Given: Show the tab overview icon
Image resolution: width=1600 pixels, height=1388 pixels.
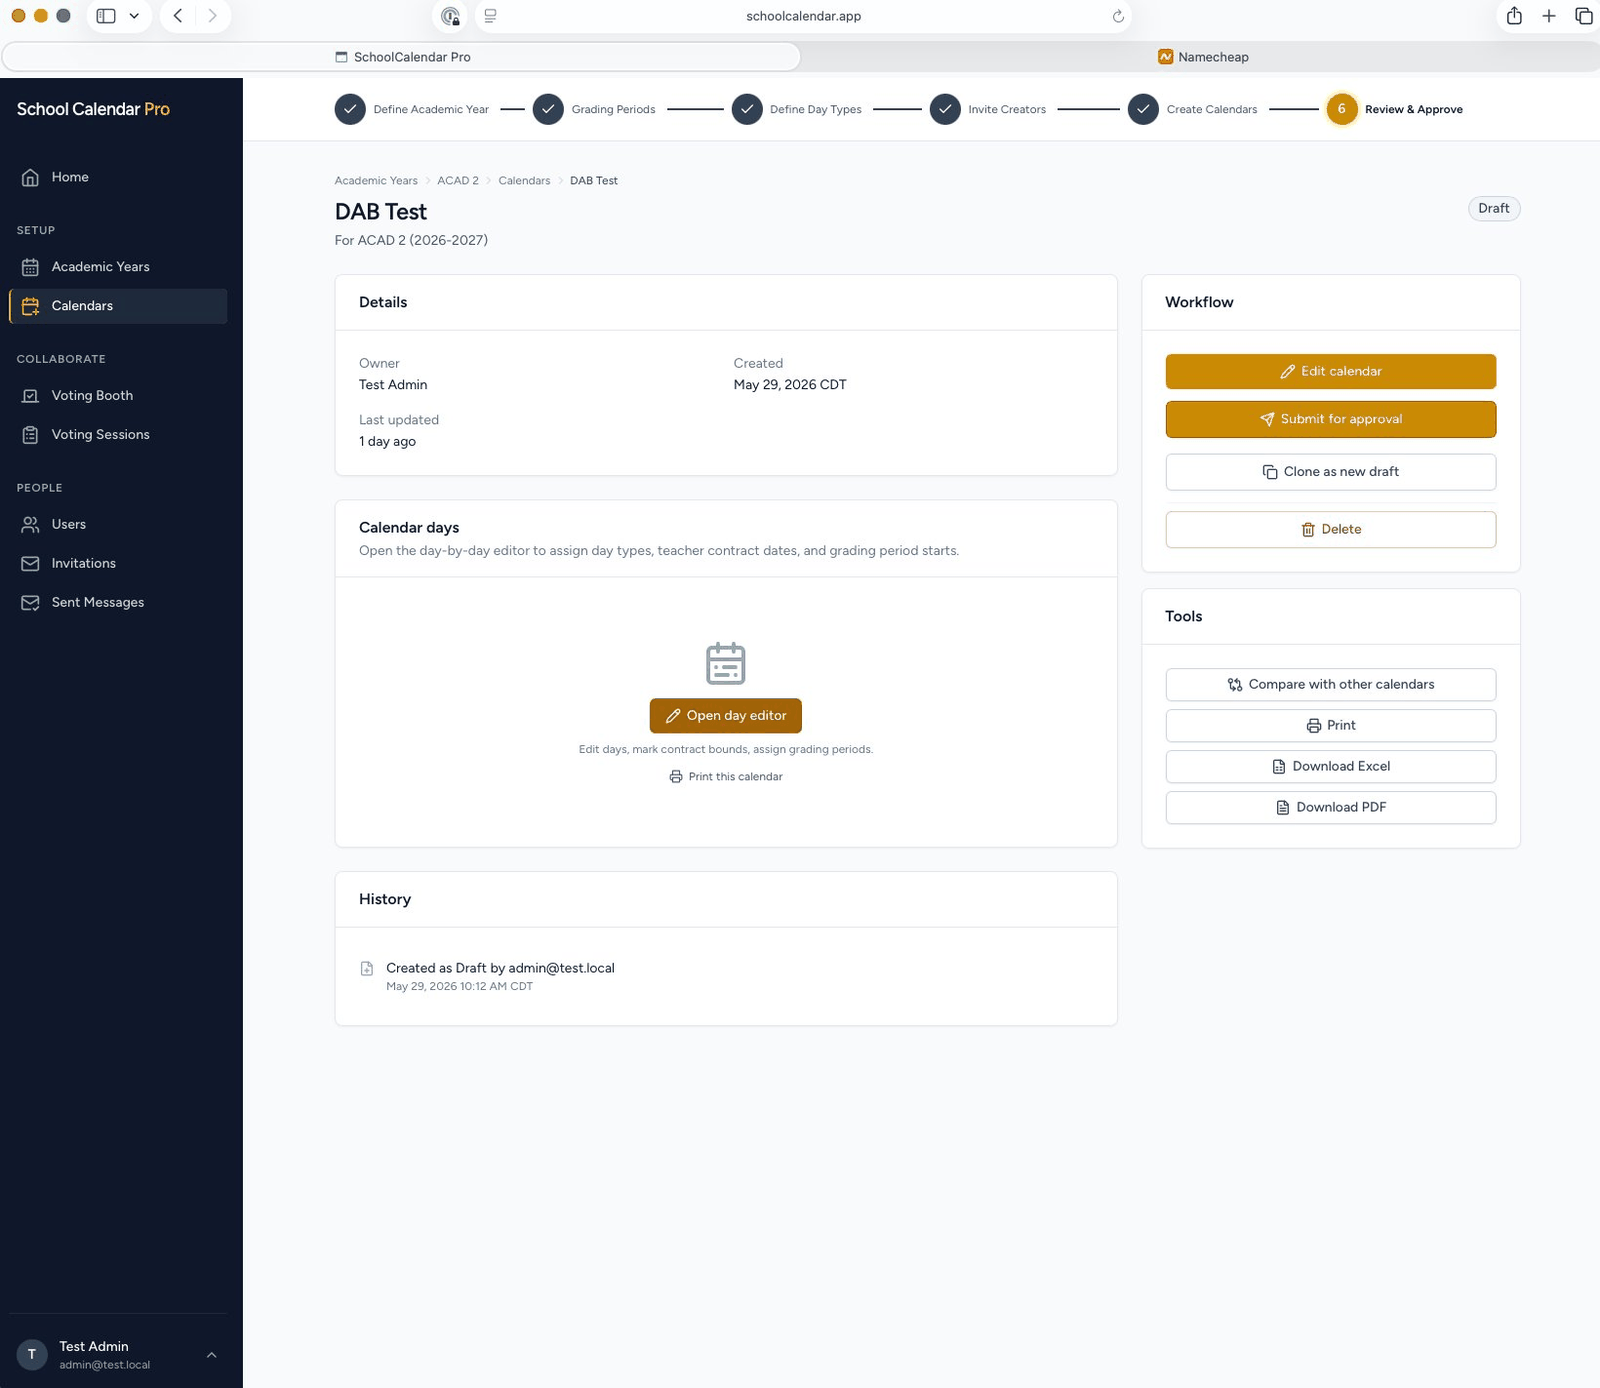Looking at the screenshot, I should coord(1583,16).
